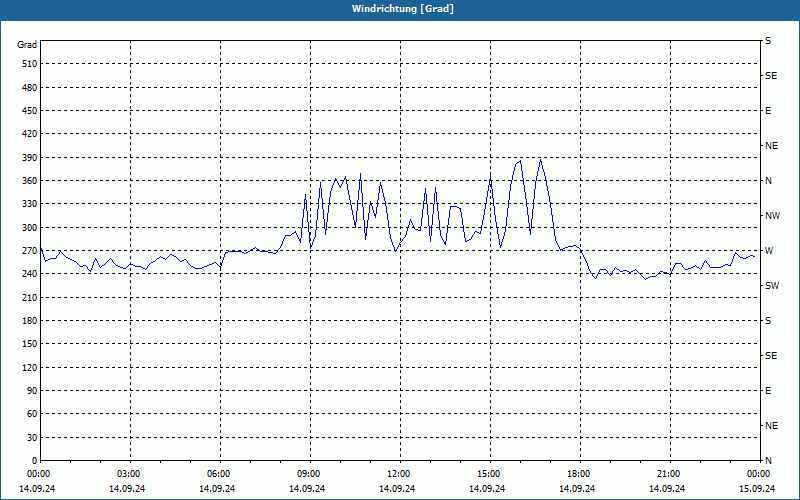Click the y-axis value "270"
The width and height of the screenshot is (800, 500).
coord(30,251)
